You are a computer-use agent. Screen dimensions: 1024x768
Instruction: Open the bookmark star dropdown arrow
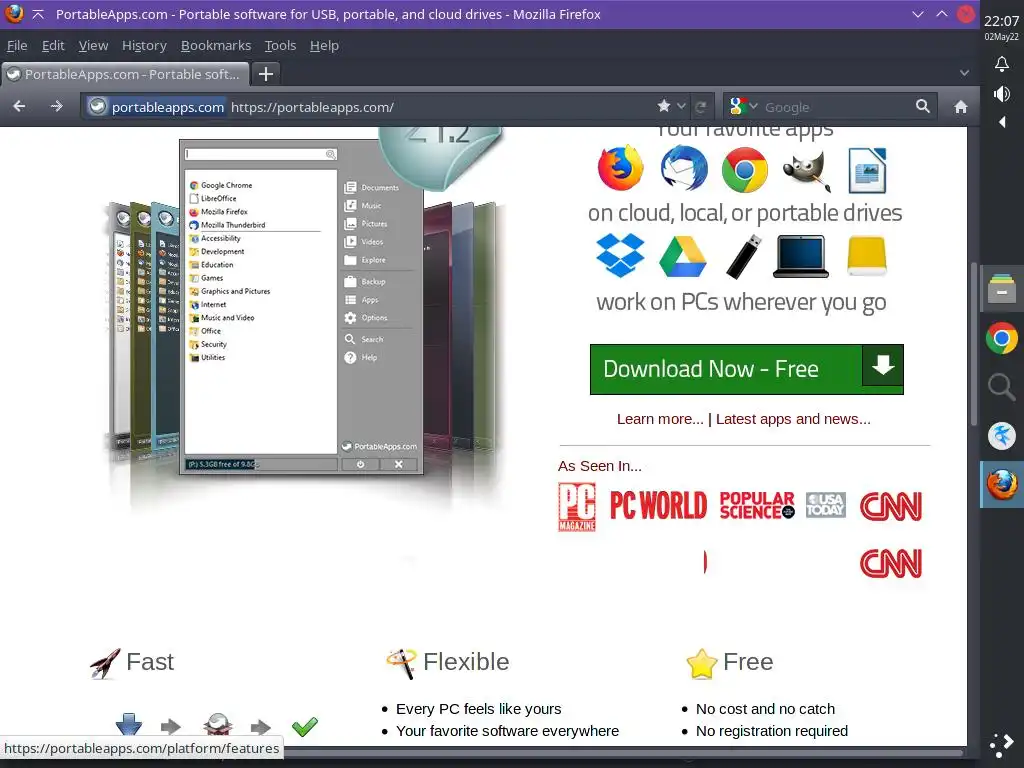[681, 106]
